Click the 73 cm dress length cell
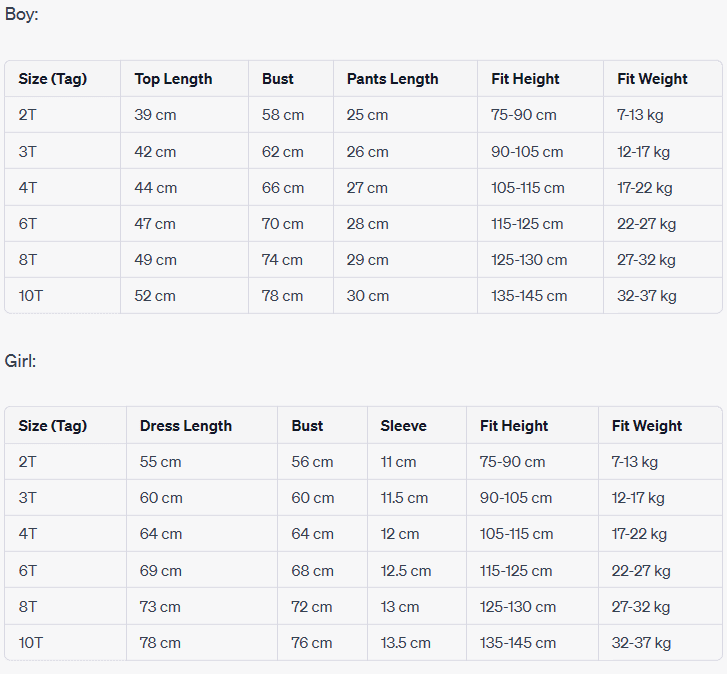Image resolution: width=727 pixels, height=674 pixels. (160, 607)
